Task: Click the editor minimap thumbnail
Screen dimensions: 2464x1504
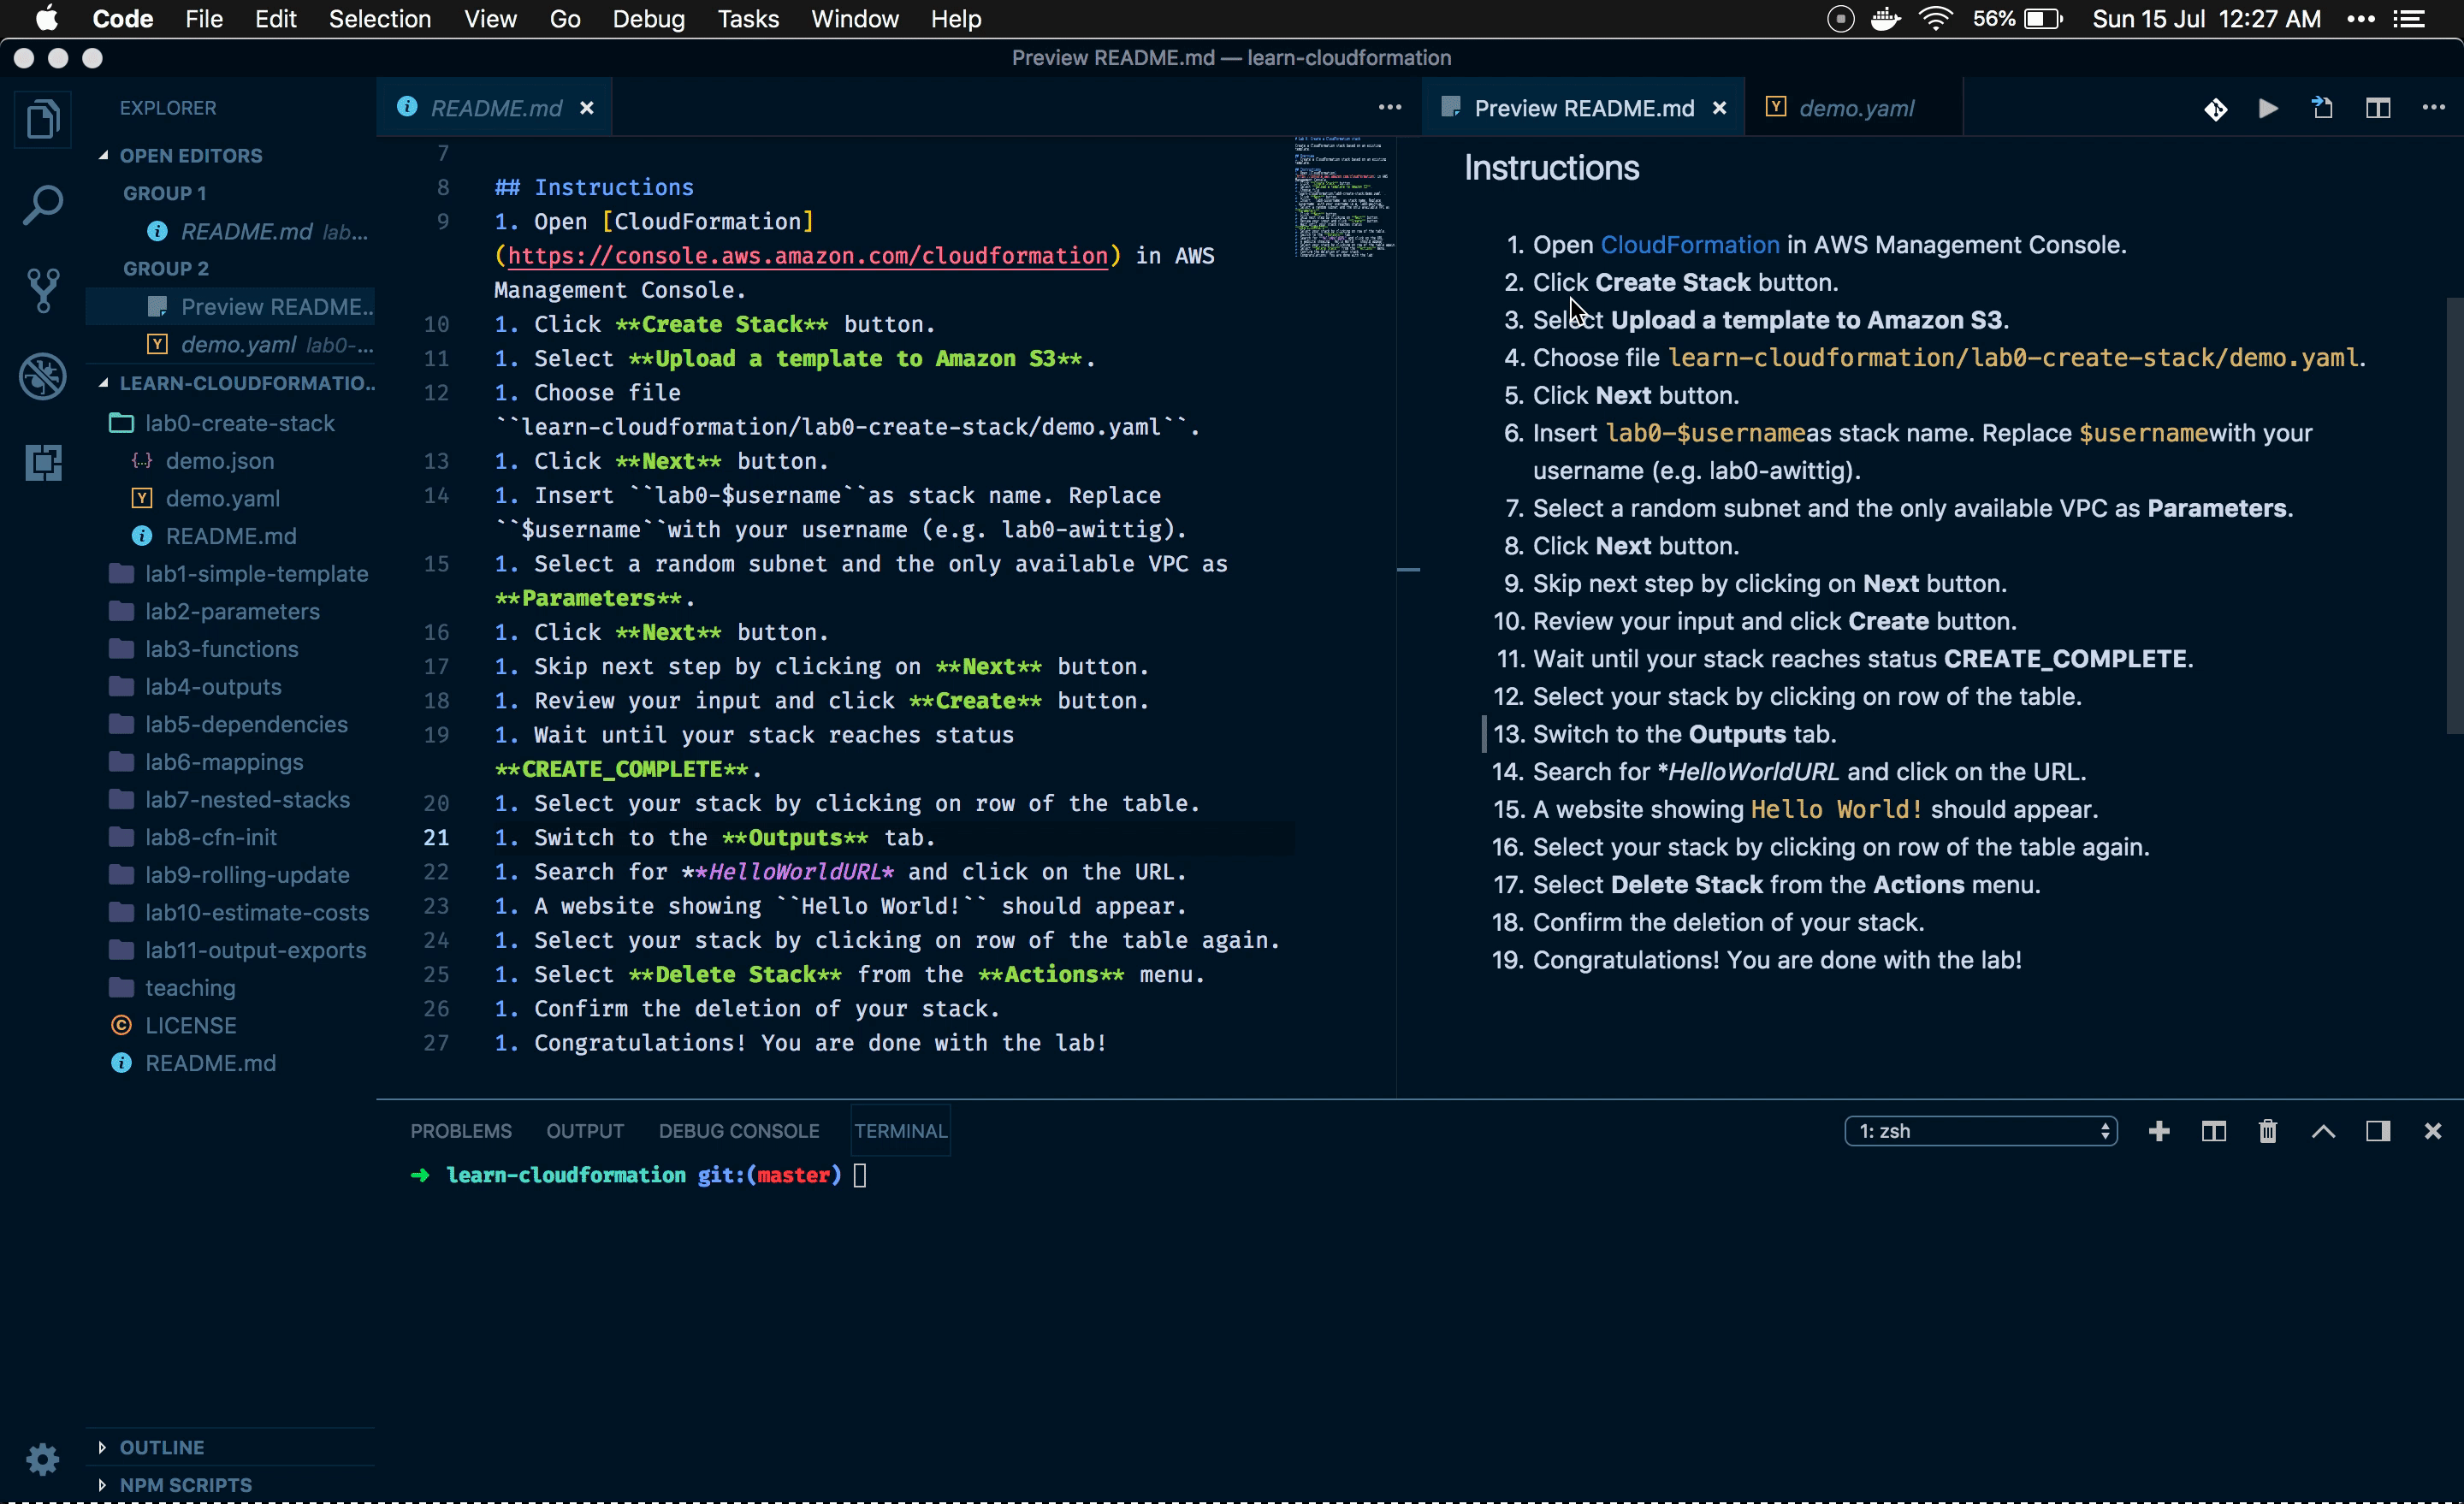Action: click(1343, 197)
